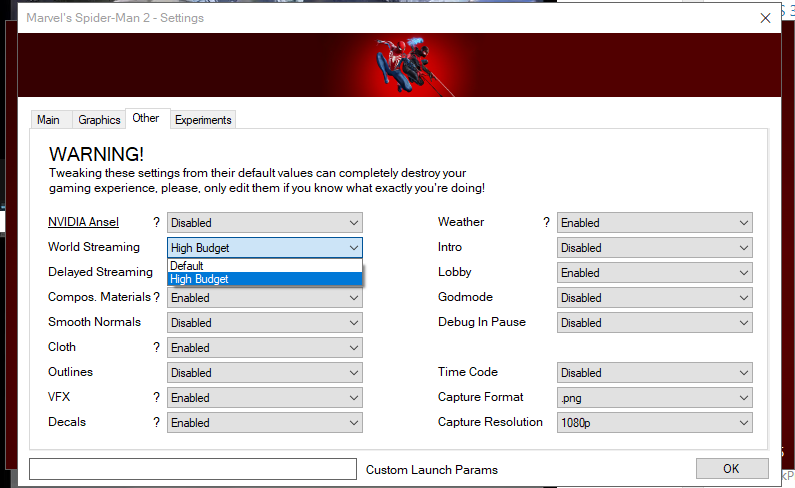Open the Outlines dropdown

pyautogui.click(x=265, y=372)
